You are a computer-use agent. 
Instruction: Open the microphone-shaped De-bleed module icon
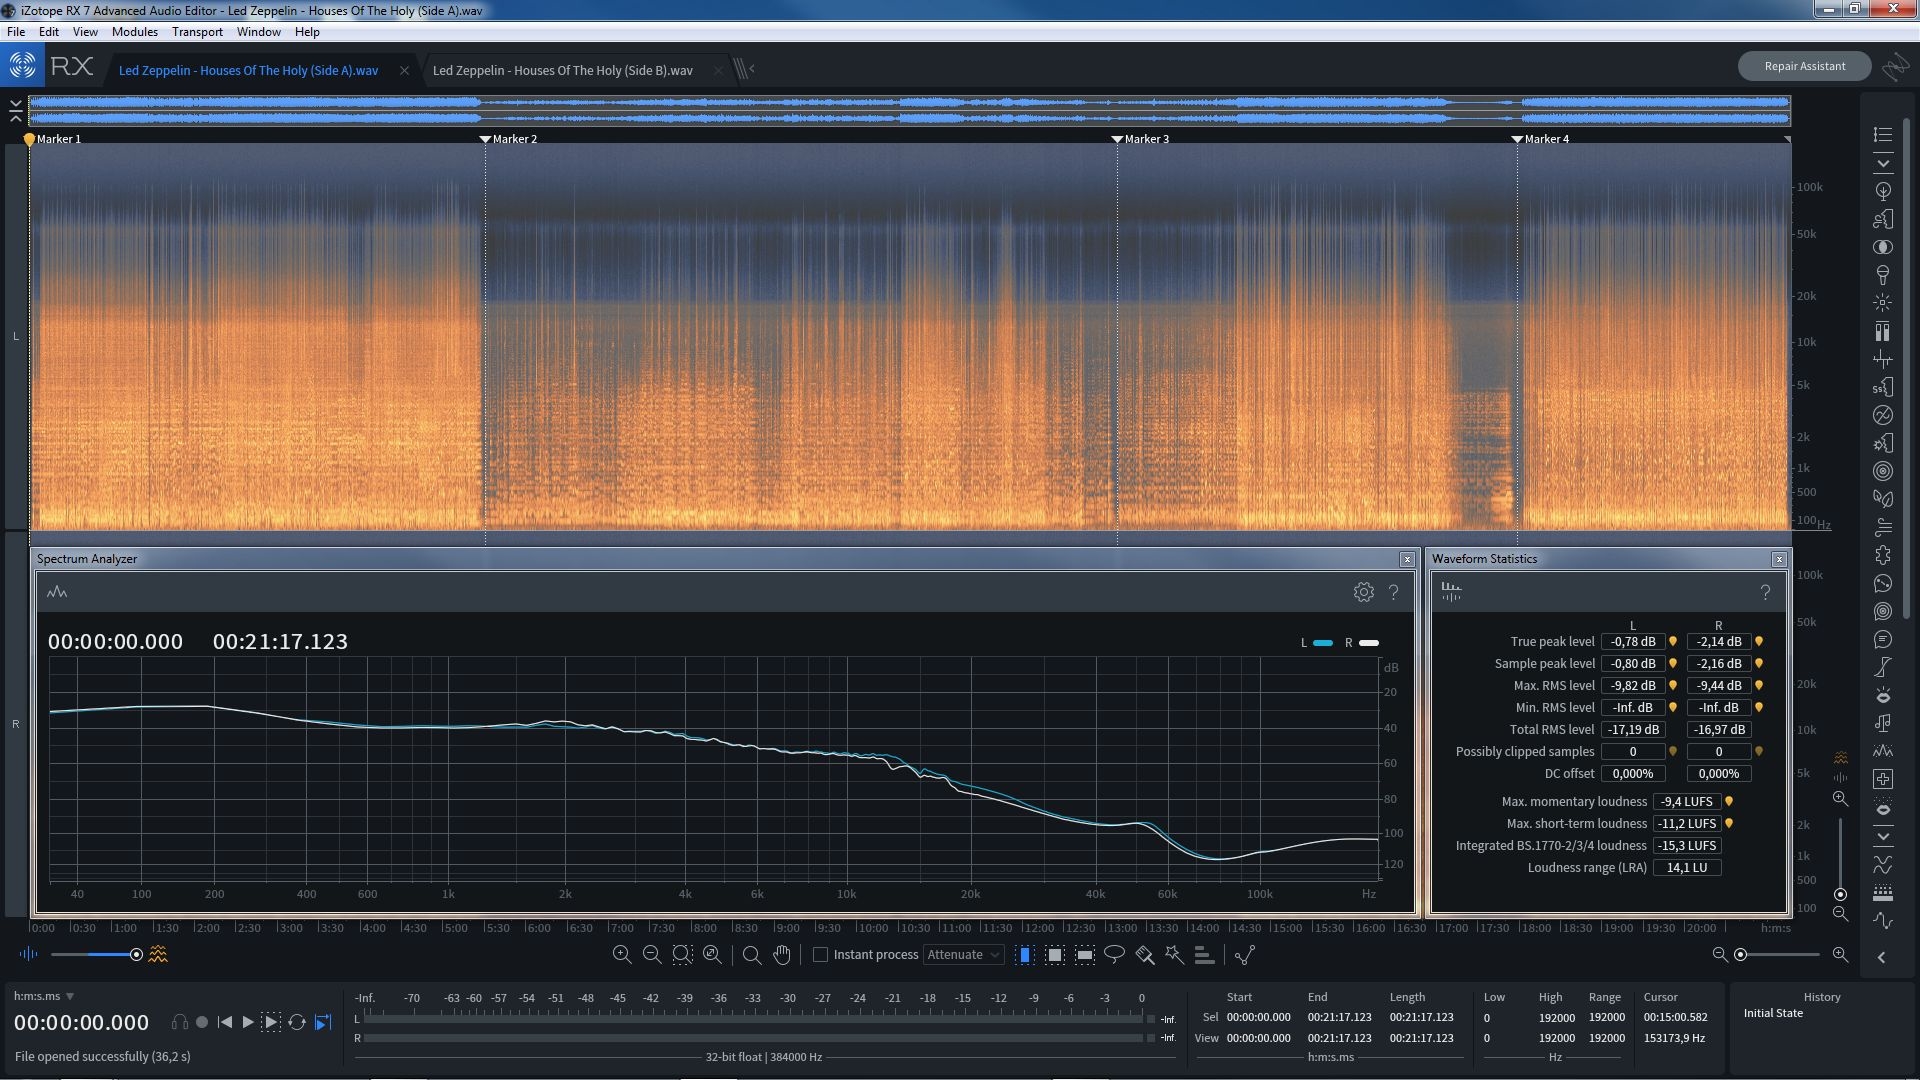[1883, 275]
